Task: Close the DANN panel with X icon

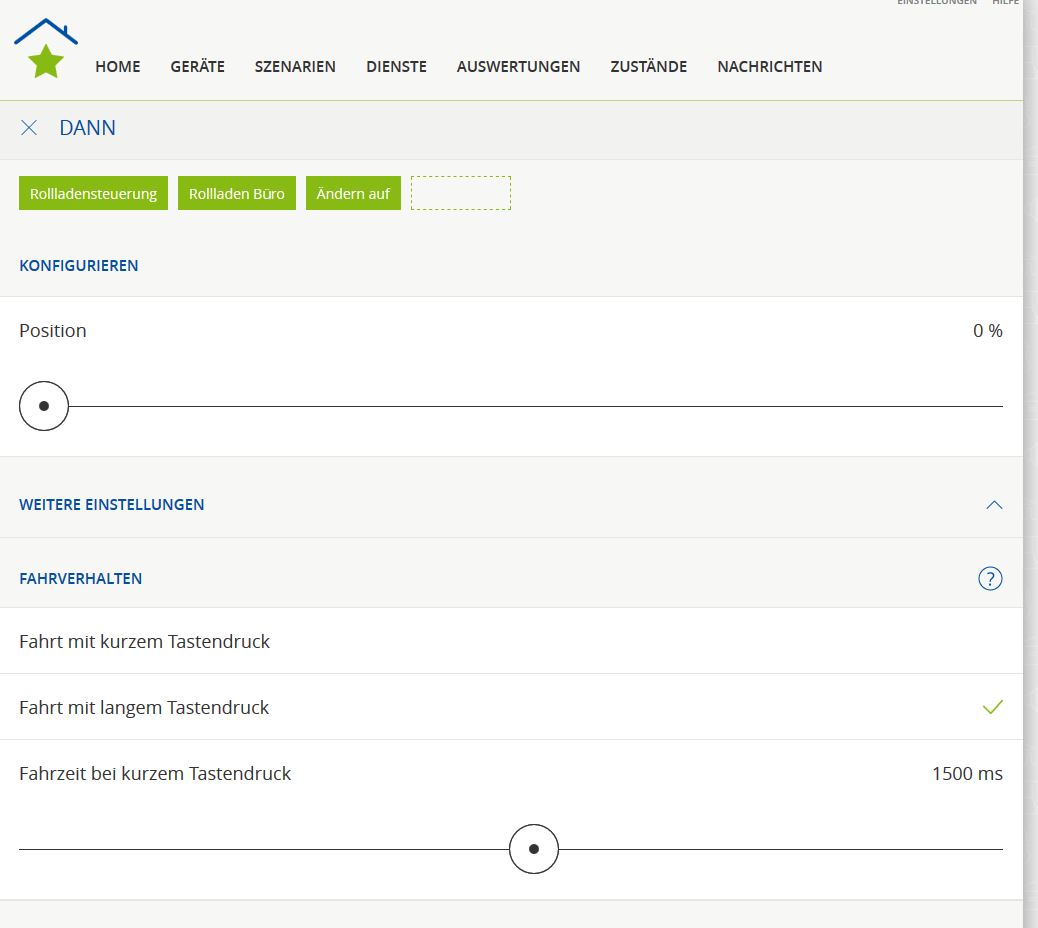Action: coord(29,127)
